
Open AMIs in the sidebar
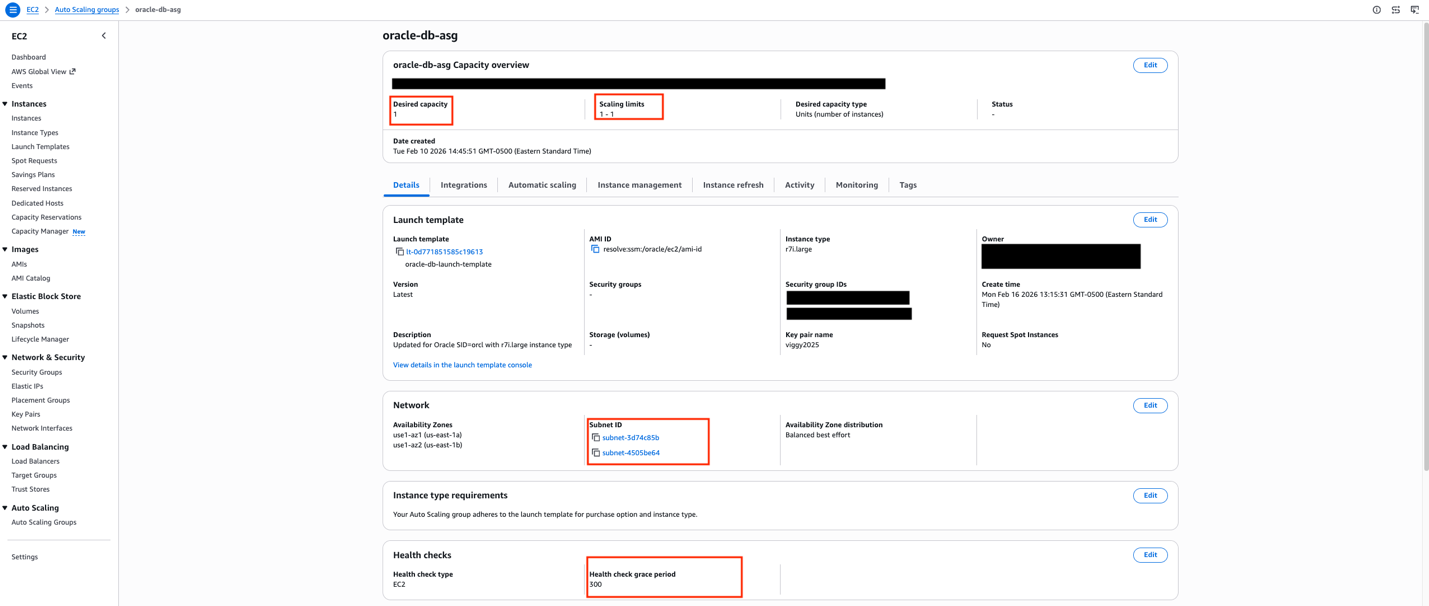coord(19,265)
